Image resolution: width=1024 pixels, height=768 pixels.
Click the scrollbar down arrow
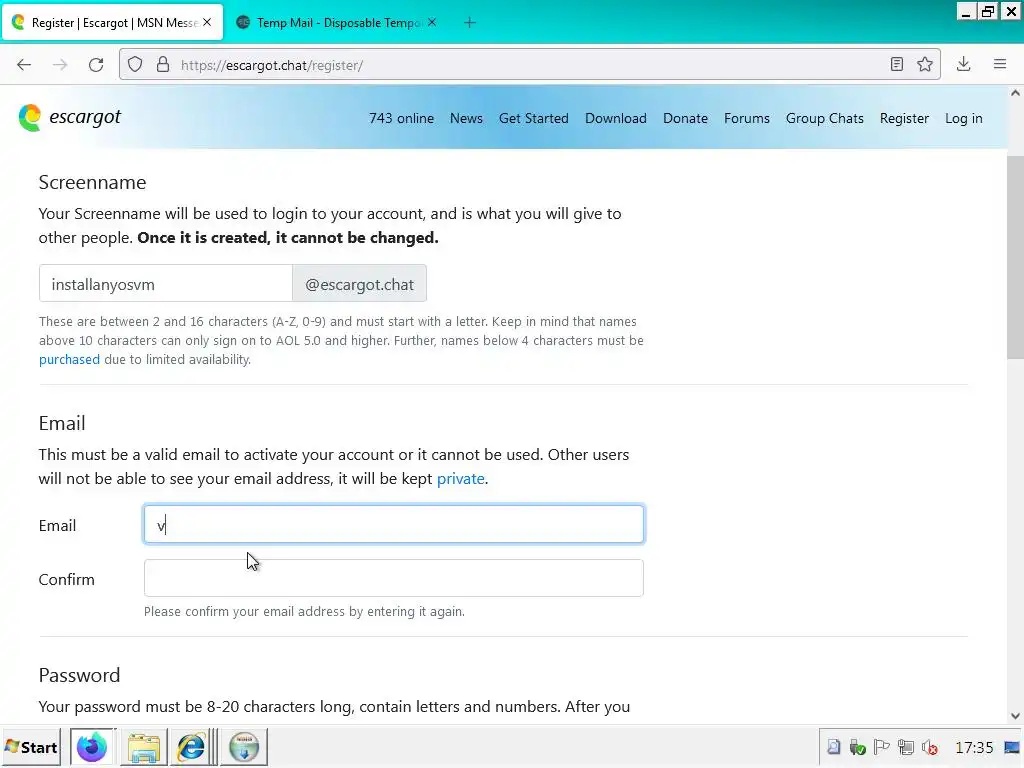1015,716
